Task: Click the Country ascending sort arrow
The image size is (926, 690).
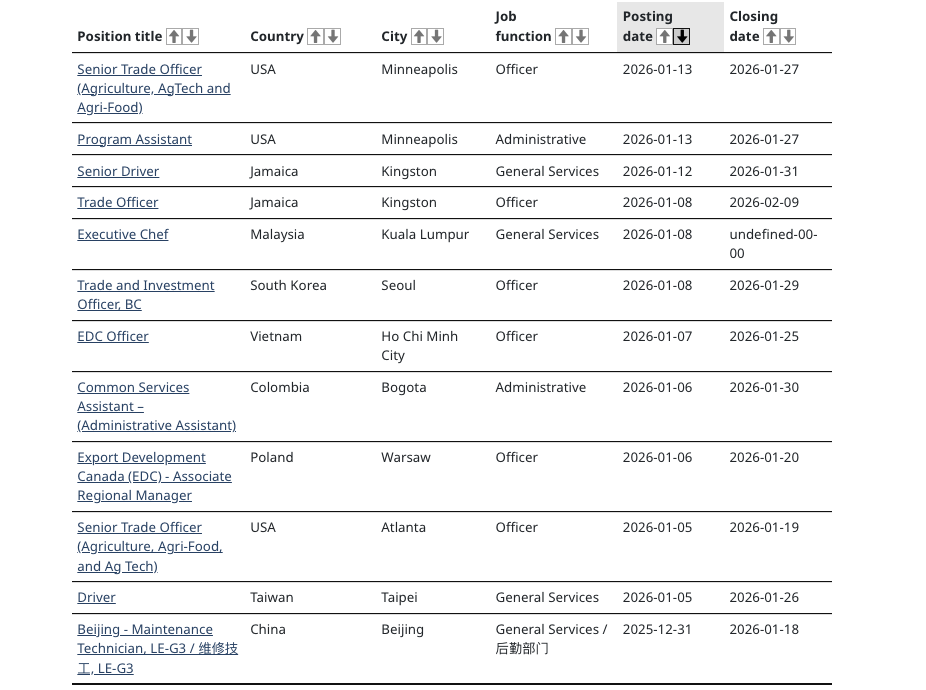Action: coord(313,36)
